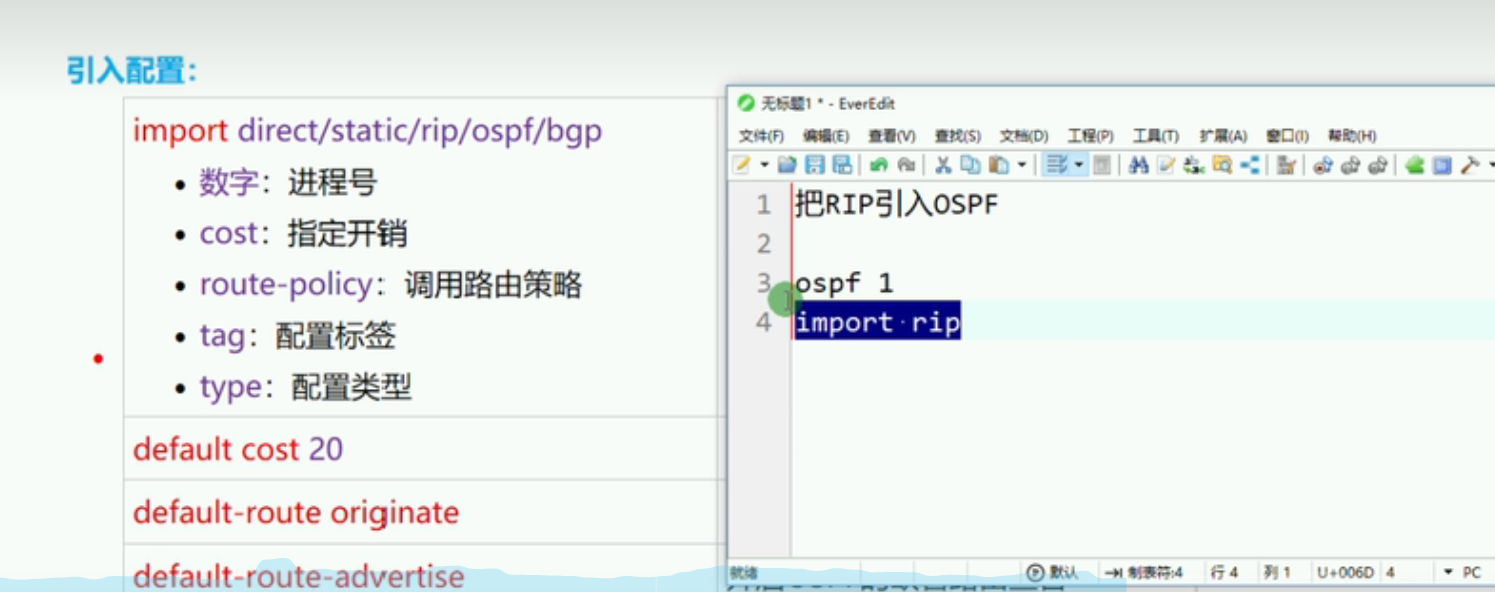Open the 工具(T) menu
1495x592 pixels.
point(1156,136)
